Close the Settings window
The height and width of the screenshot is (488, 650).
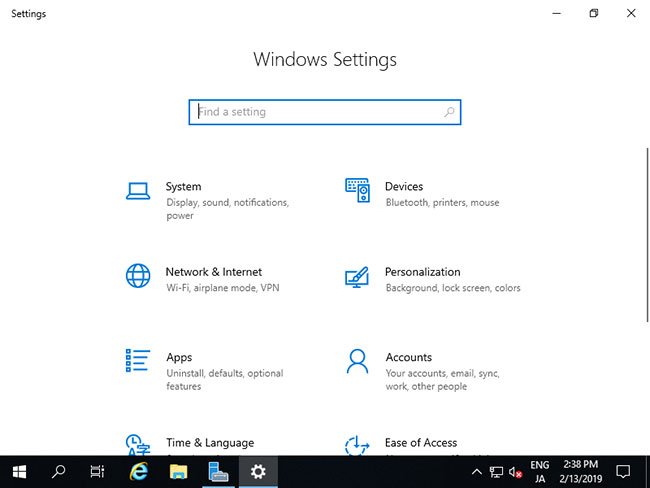631,13
